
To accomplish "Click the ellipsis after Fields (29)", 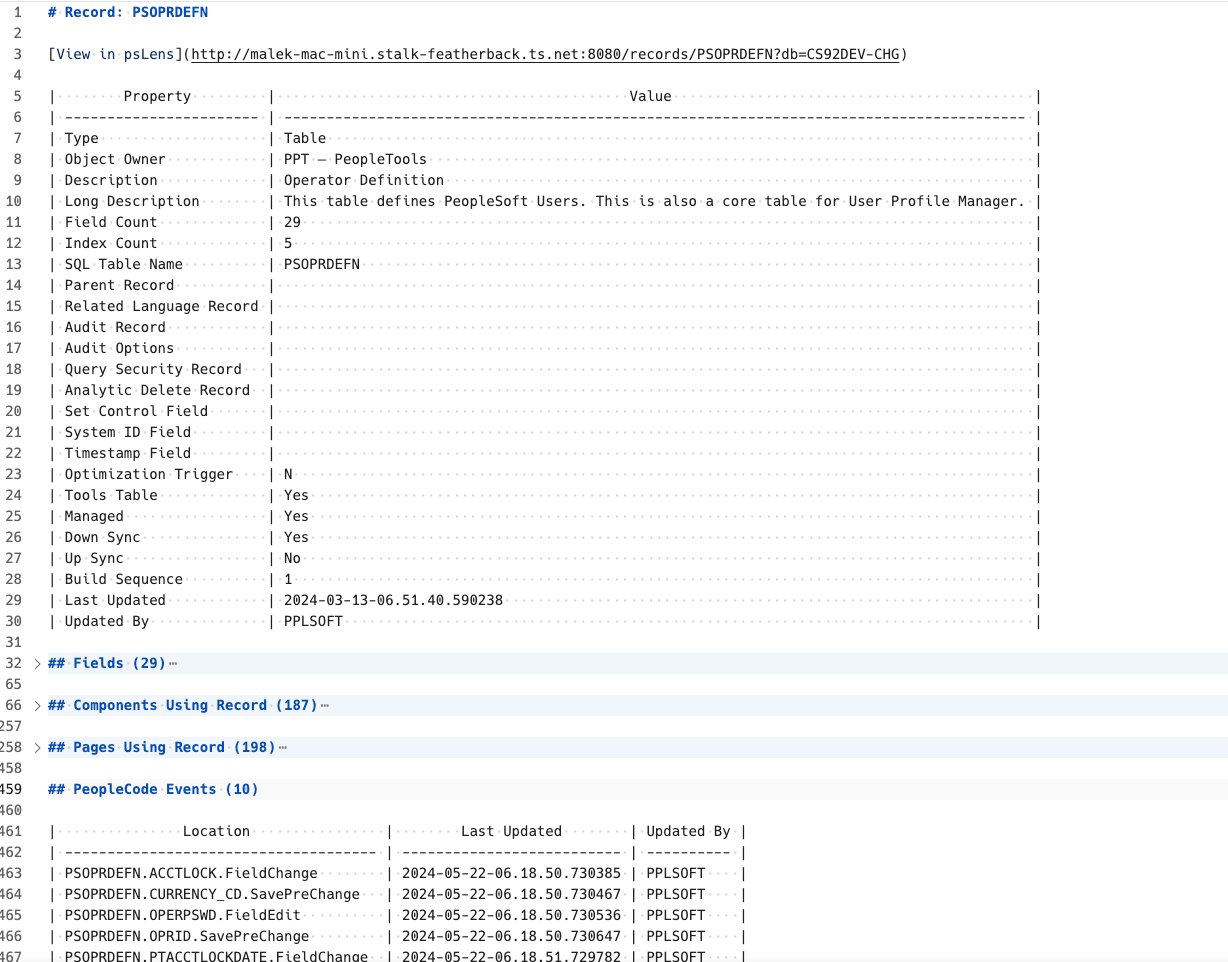I will pos(173,664).
